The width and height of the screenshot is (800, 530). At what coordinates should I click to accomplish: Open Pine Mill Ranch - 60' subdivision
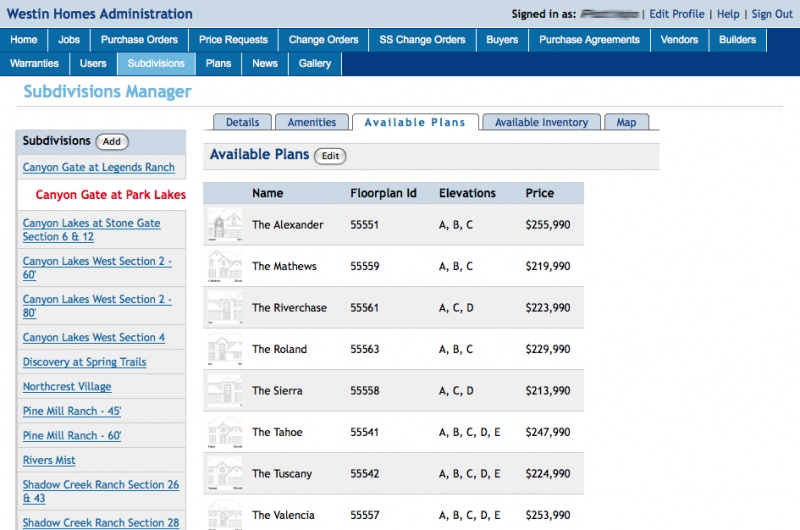click(72, 435)
